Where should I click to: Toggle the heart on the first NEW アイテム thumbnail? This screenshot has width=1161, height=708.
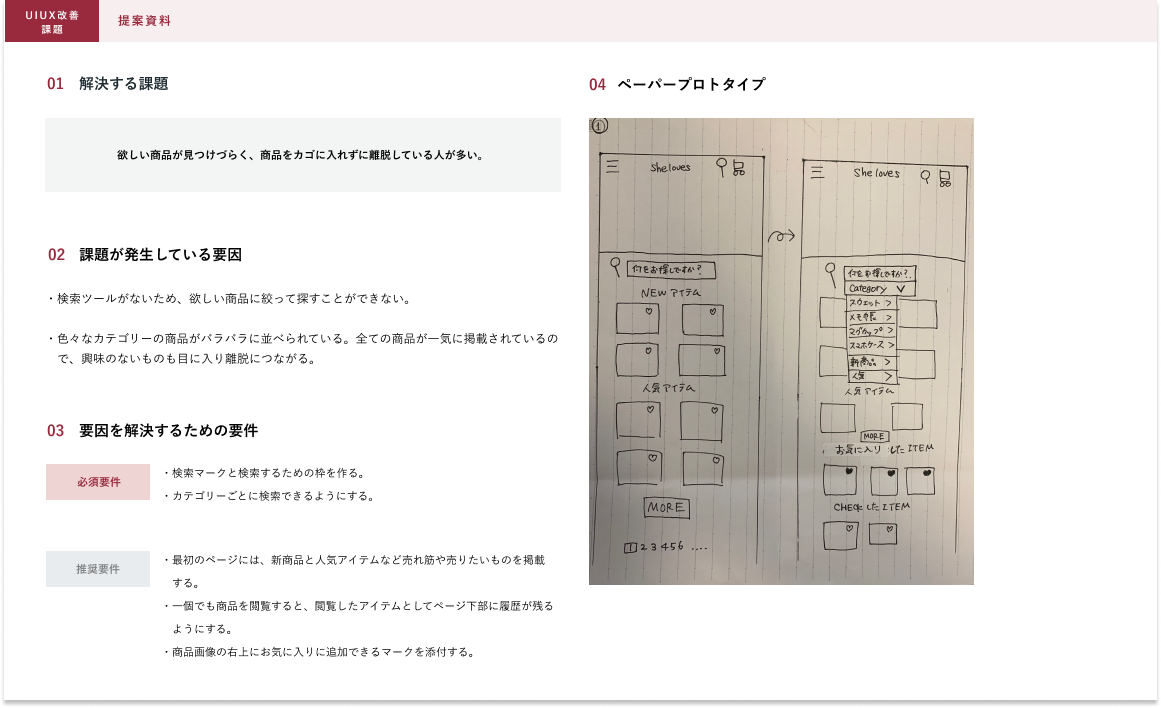pyautogui.click(x=649, y=312)
